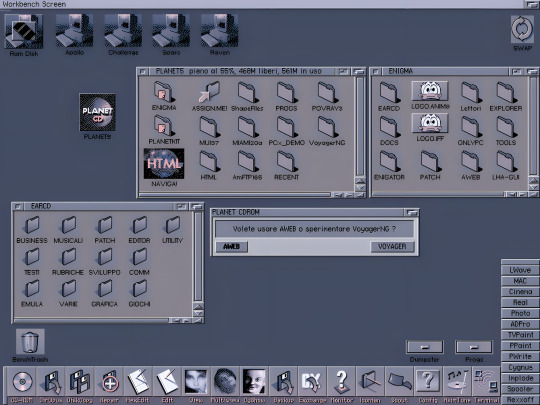Screen dimensions: 540x405
Task: Open the GIOCHI drawer in EARCD
Action: coord(139,289)
